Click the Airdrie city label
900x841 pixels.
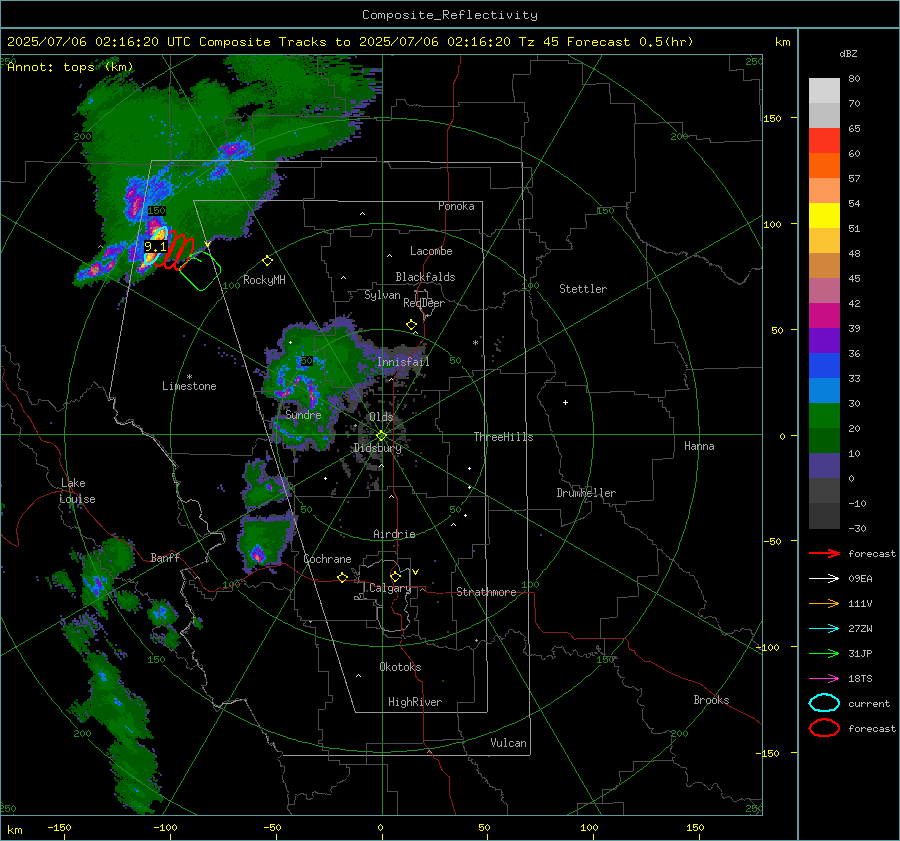click(x=394, y=534)
